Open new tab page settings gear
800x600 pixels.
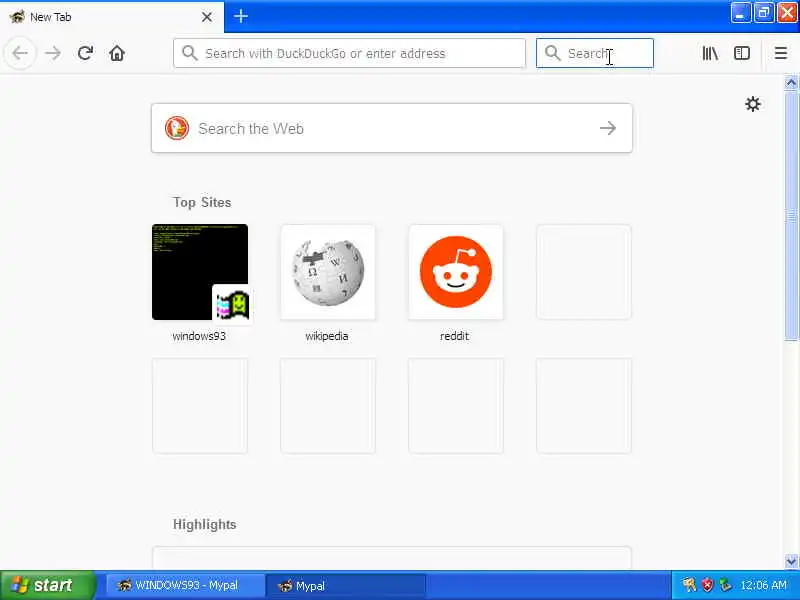[x=753, y=104]
